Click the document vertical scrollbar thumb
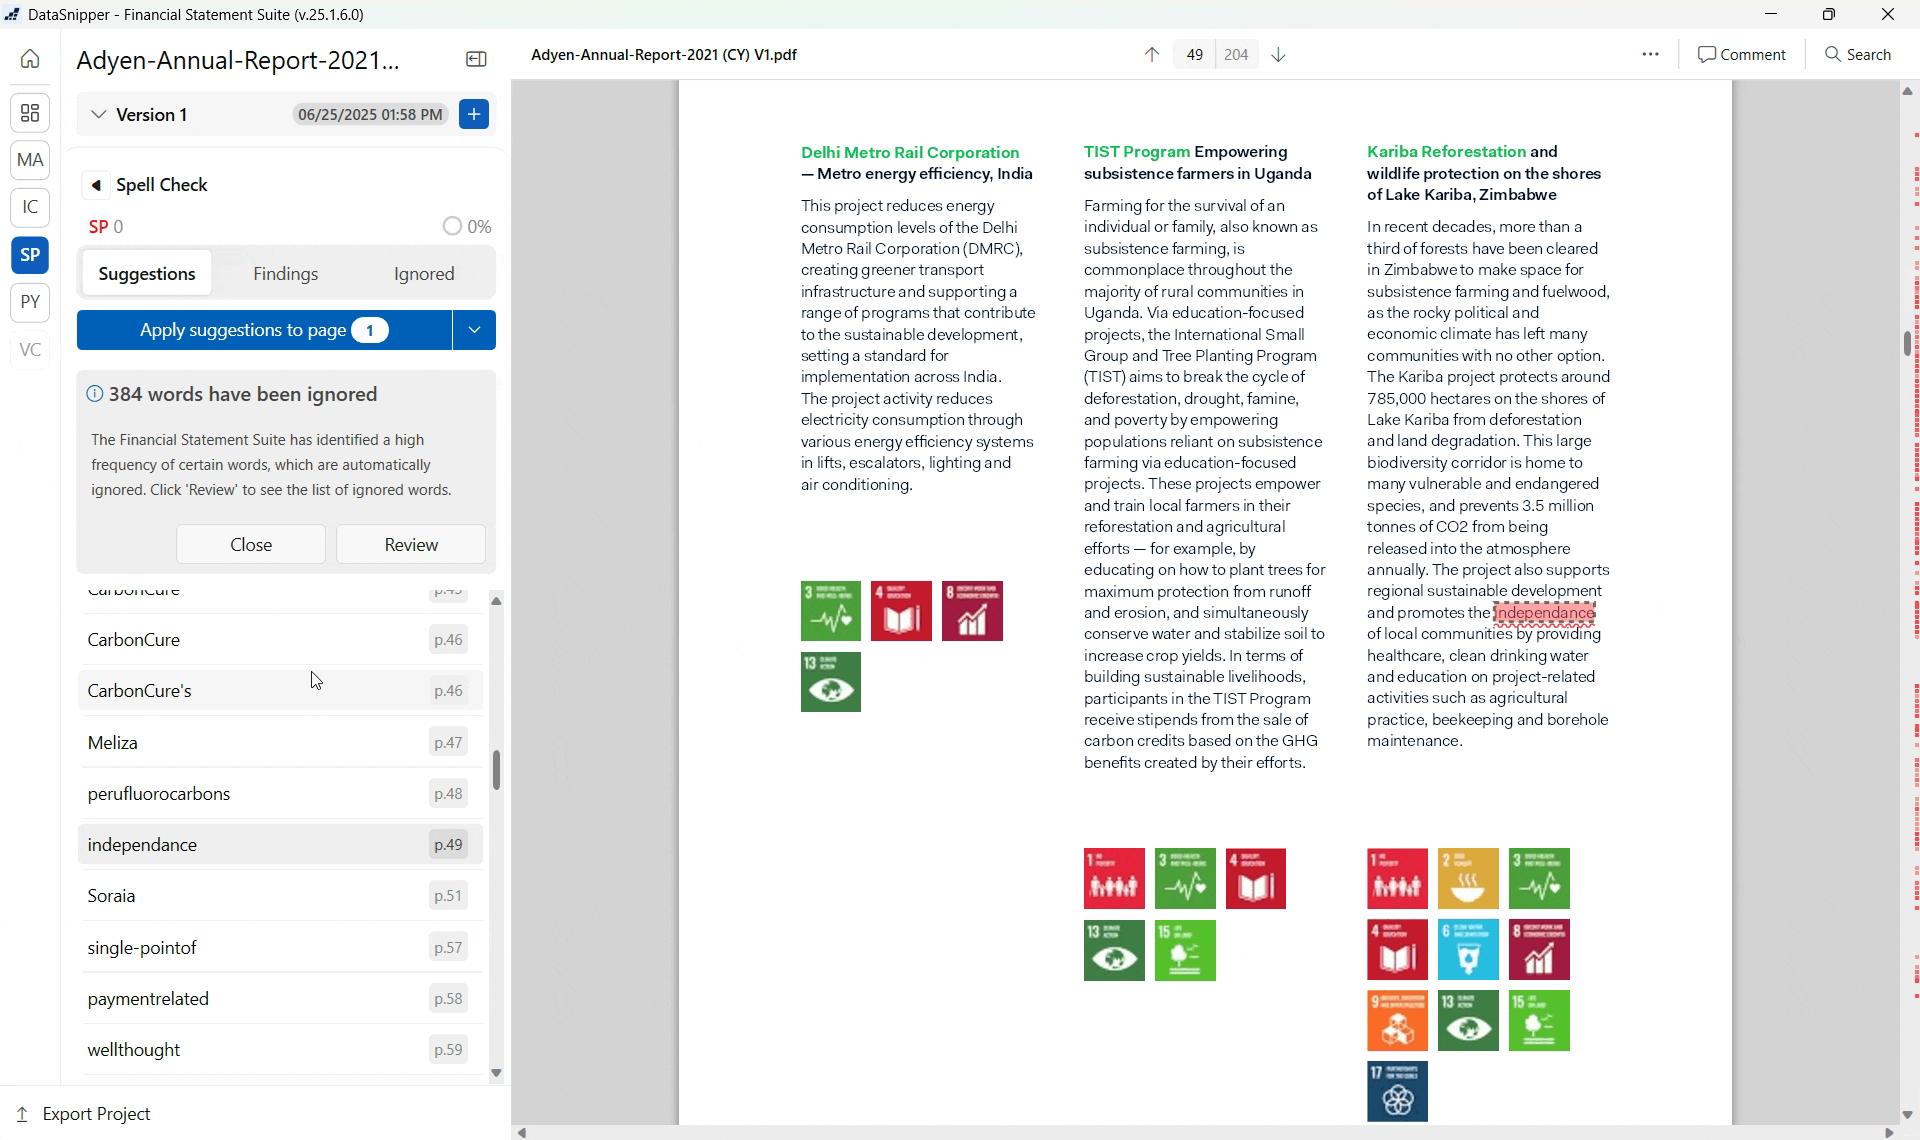 click(1907, 343)
